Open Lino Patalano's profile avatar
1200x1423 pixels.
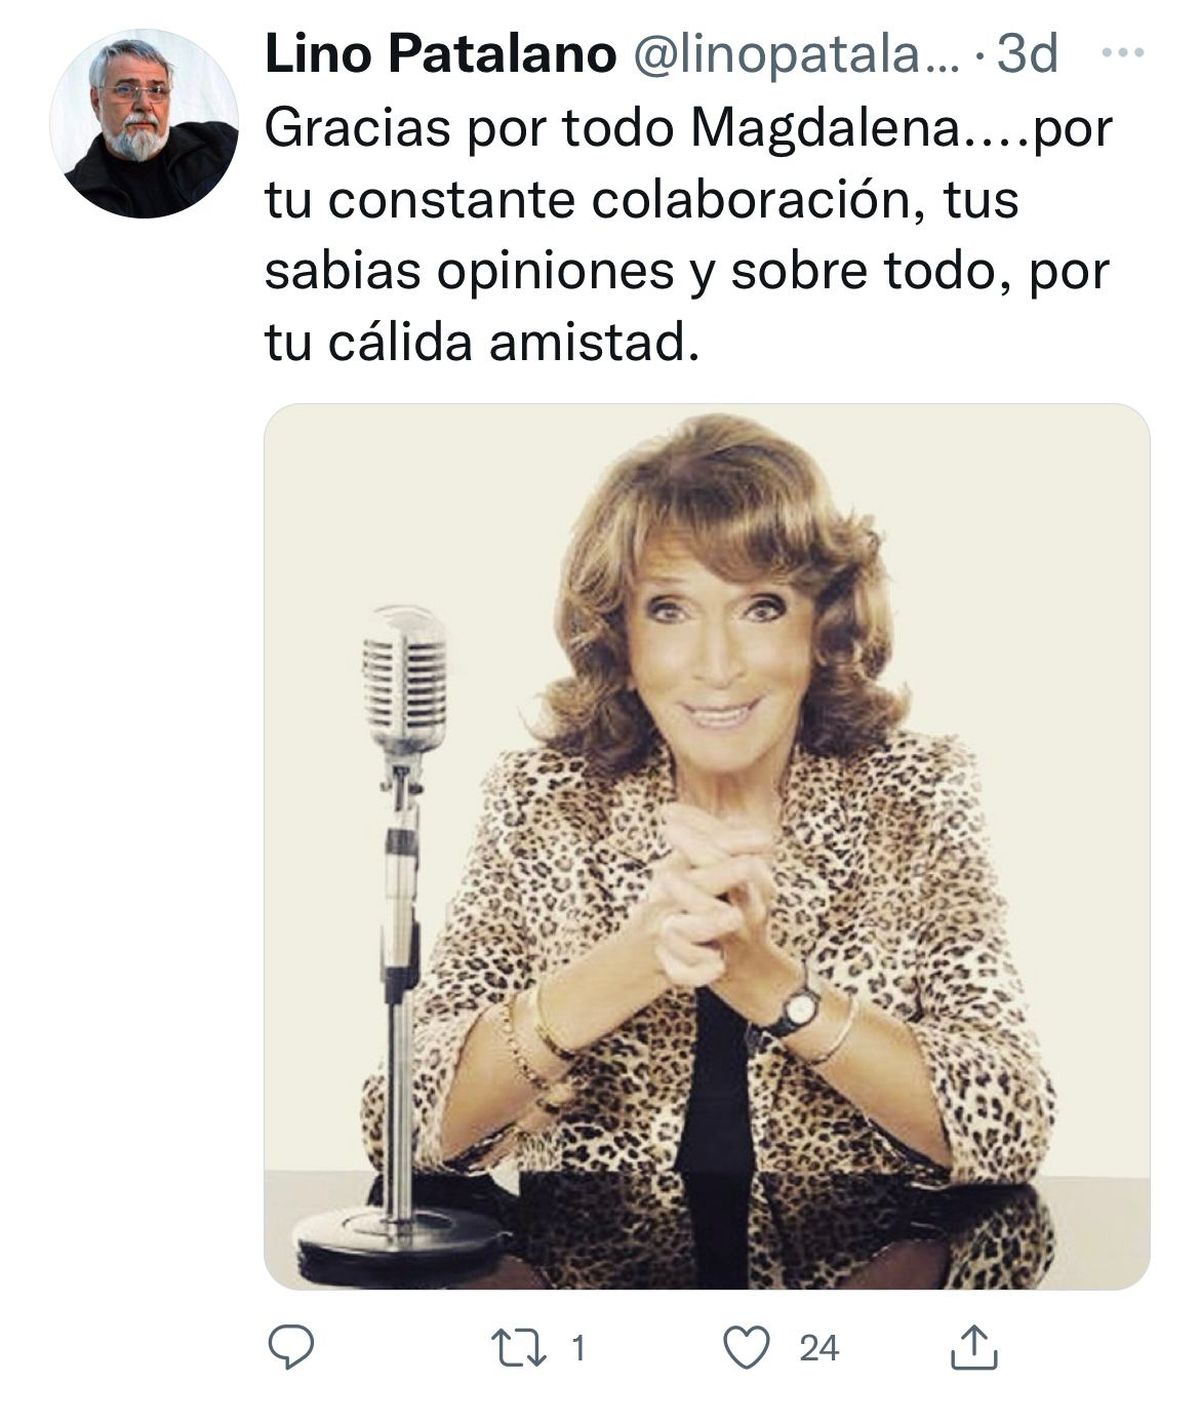click(144, 123)
